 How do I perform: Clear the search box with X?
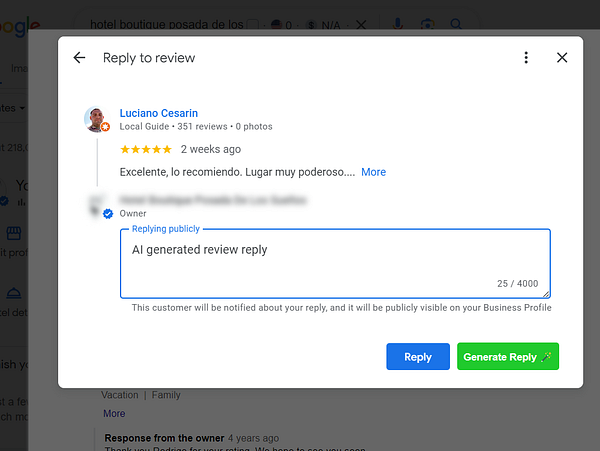tap(361, 25)
